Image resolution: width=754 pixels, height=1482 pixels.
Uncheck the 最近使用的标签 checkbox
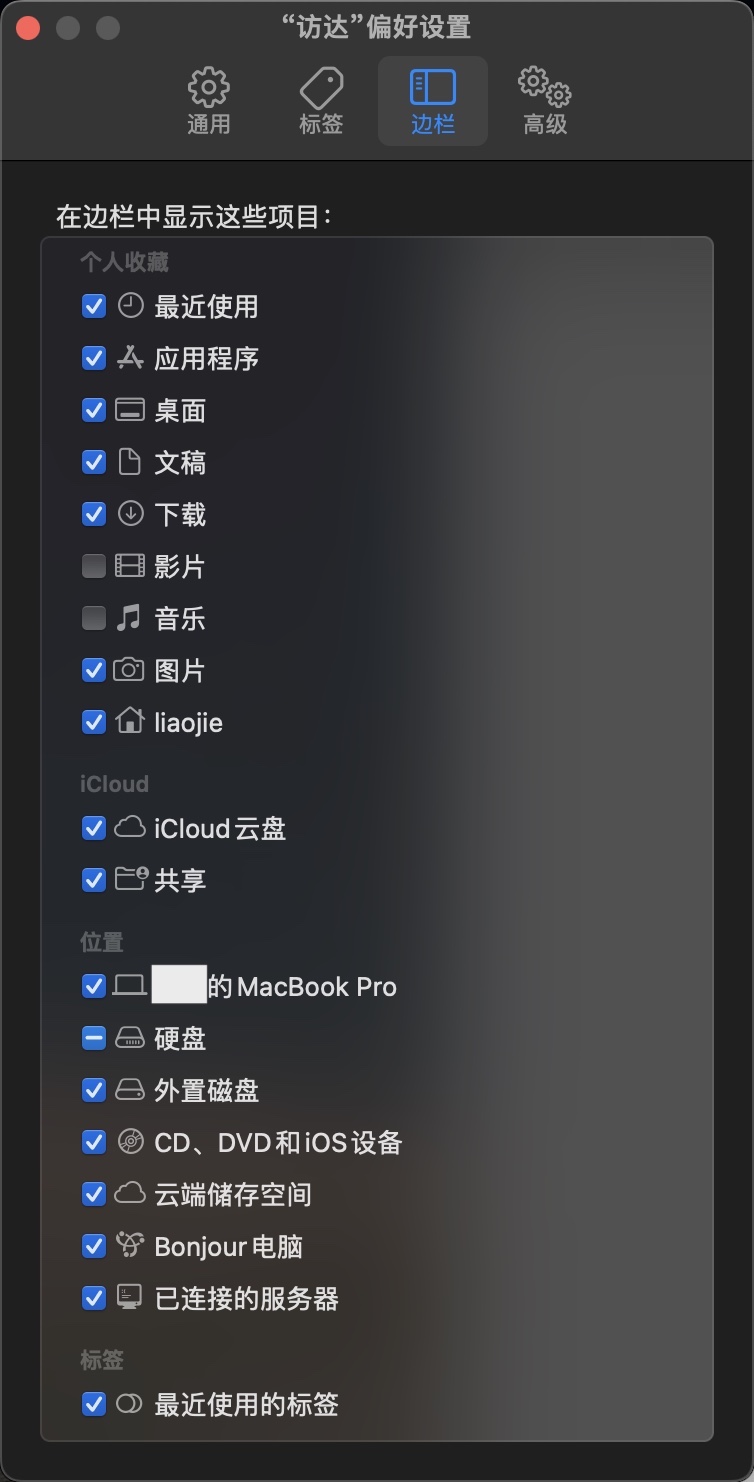tap(94, 1404)
